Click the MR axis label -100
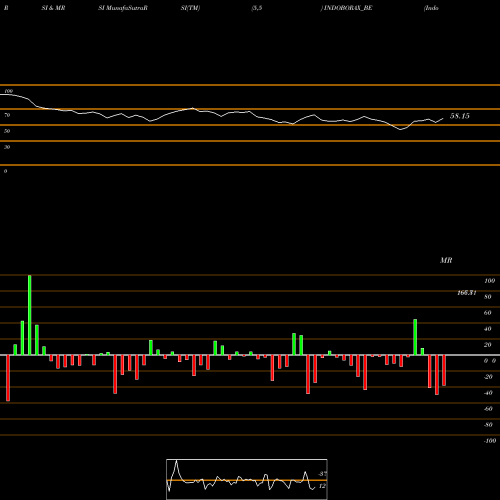 point(490,441)
